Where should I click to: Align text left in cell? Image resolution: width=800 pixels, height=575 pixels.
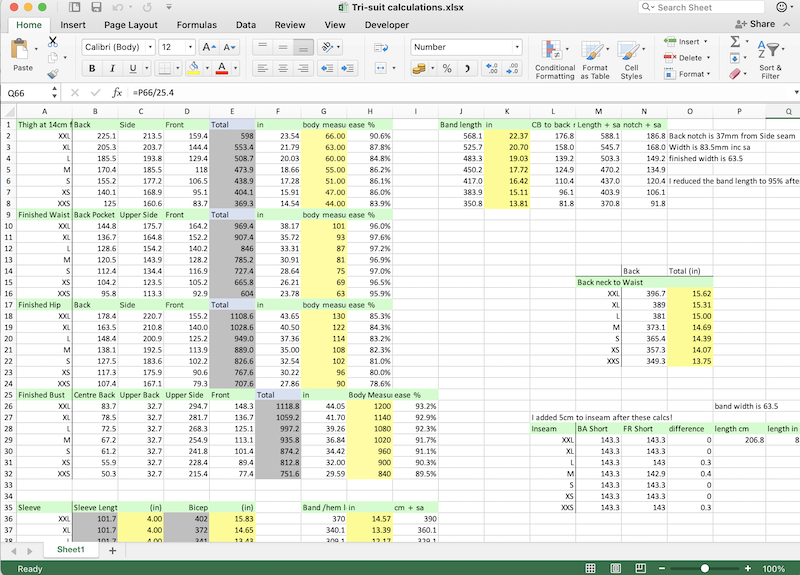tap(262, 68)
